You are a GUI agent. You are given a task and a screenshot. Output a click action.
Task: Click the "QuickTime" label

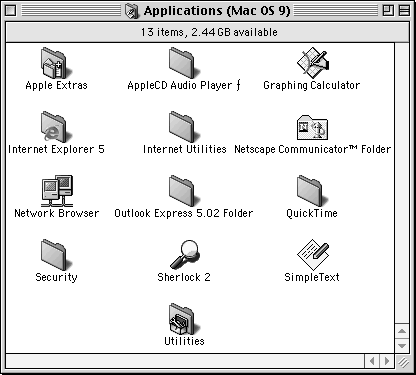tap(312, 213)
